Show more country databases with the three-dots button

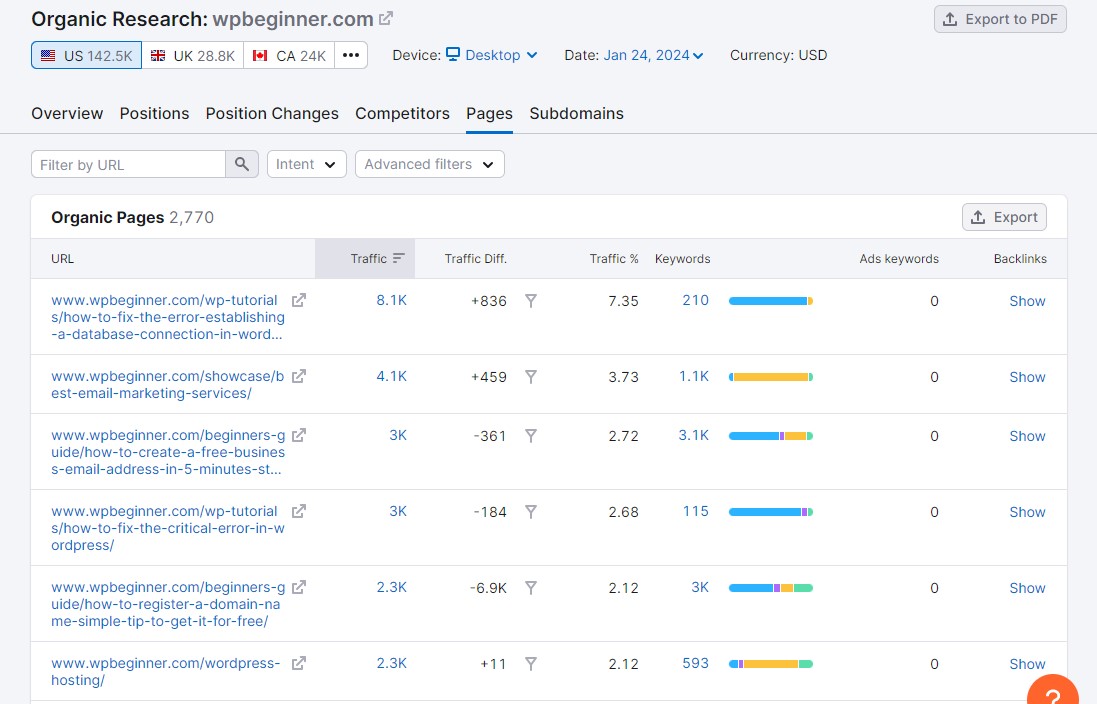[x=351, y=55]
